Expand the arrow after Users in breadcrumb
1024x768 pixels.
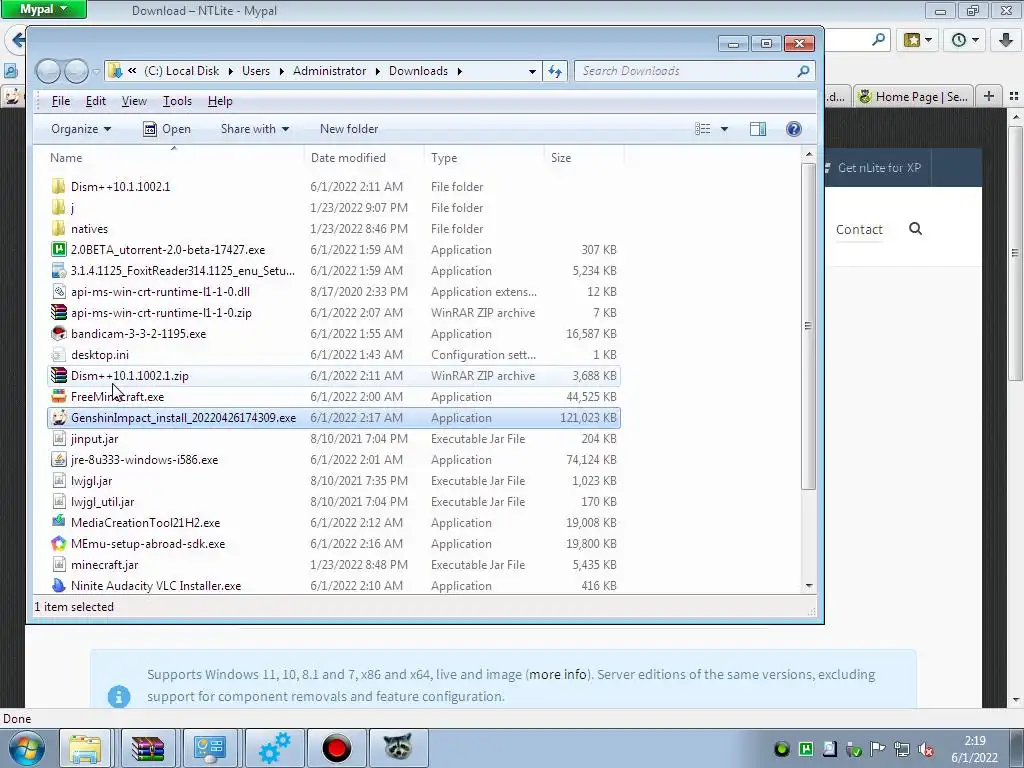pyautogui.click(x=281, y=71)
